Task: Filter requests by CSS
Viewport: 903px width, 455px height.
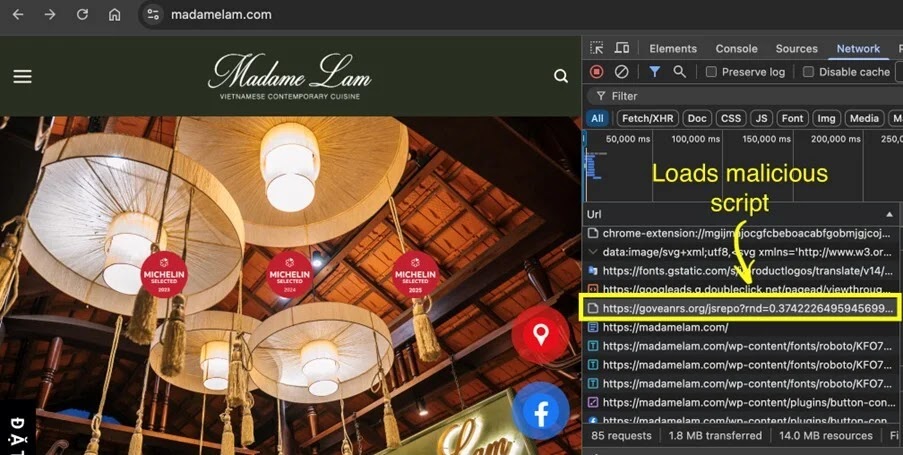Action: (x=731, y=119)
